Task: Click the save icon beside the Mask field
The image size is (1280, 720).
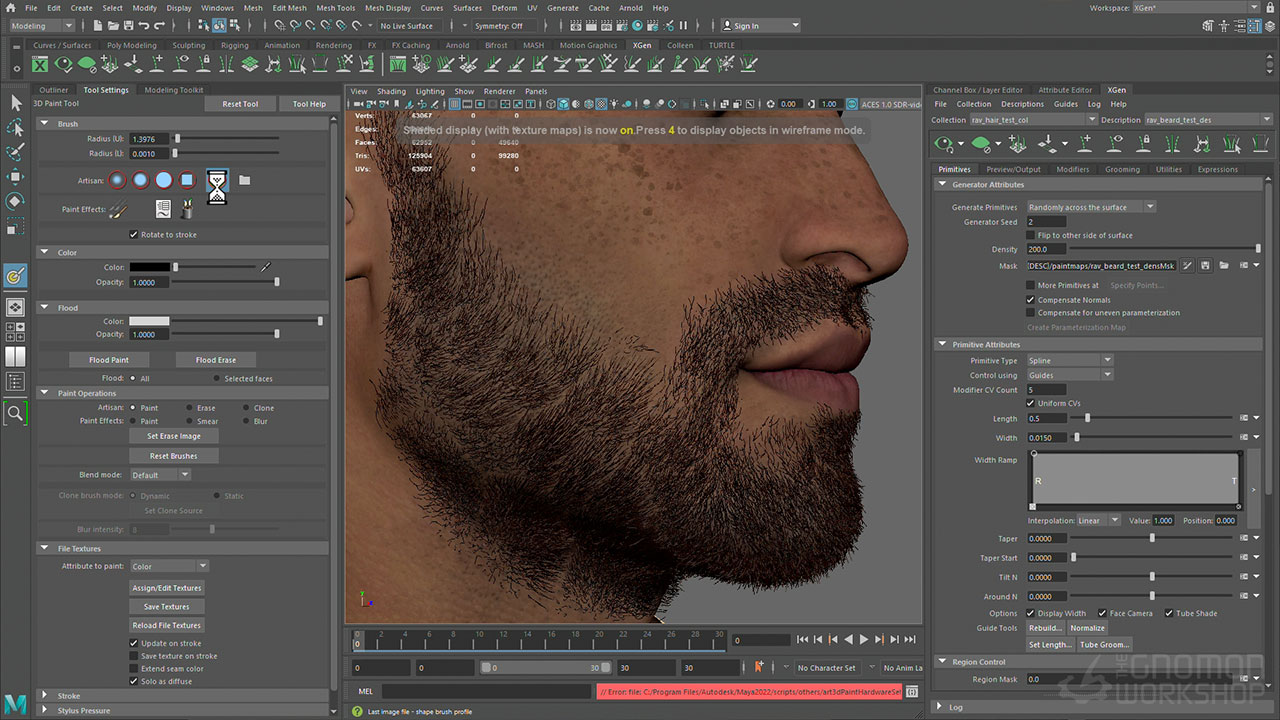Action: point(1205,266)
